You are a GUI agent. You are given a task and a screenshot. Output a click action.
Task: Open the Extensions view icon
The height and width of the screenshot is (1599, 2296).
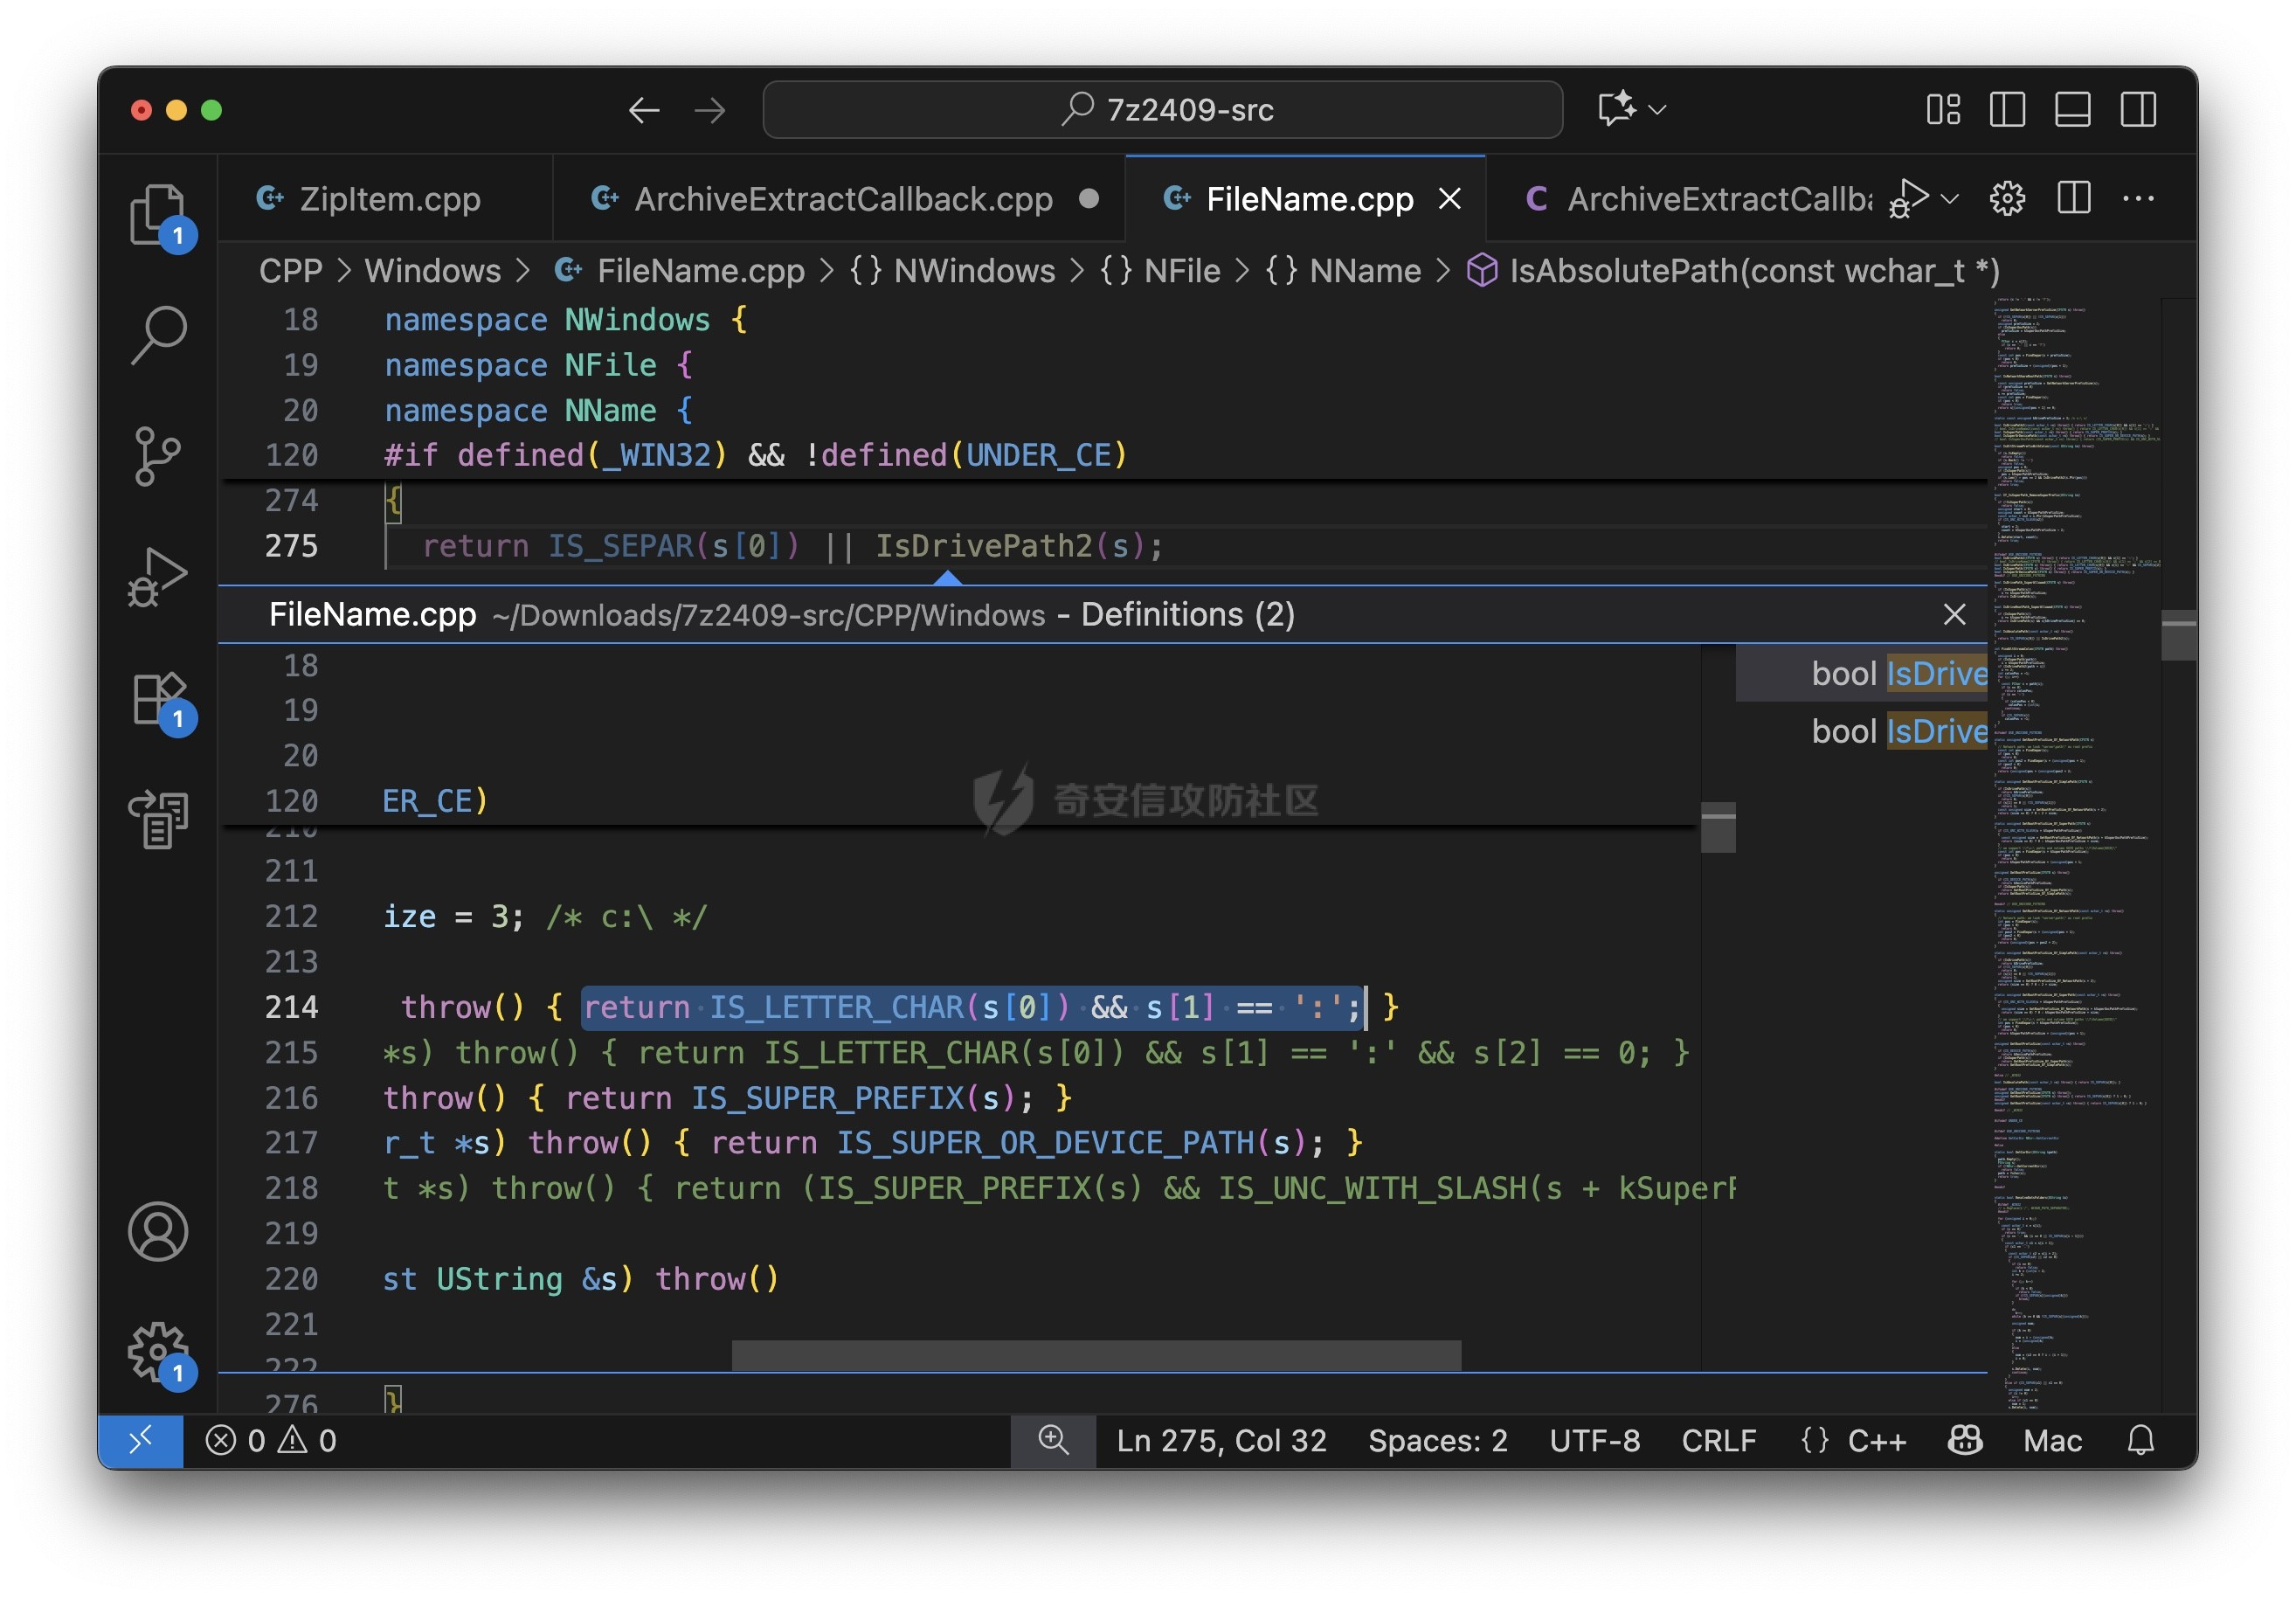pyautogui.click(x=158, y=698)
